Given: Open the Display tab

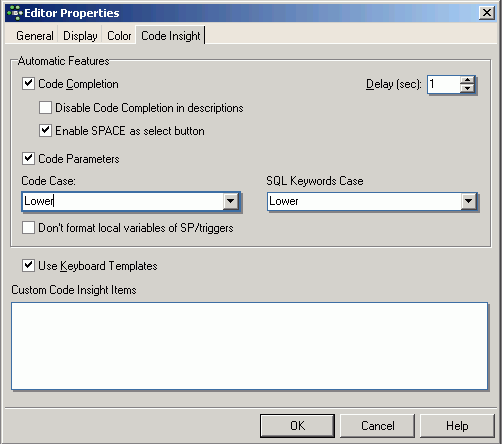Looking at the screenshot, I should [x=80, y=36].
